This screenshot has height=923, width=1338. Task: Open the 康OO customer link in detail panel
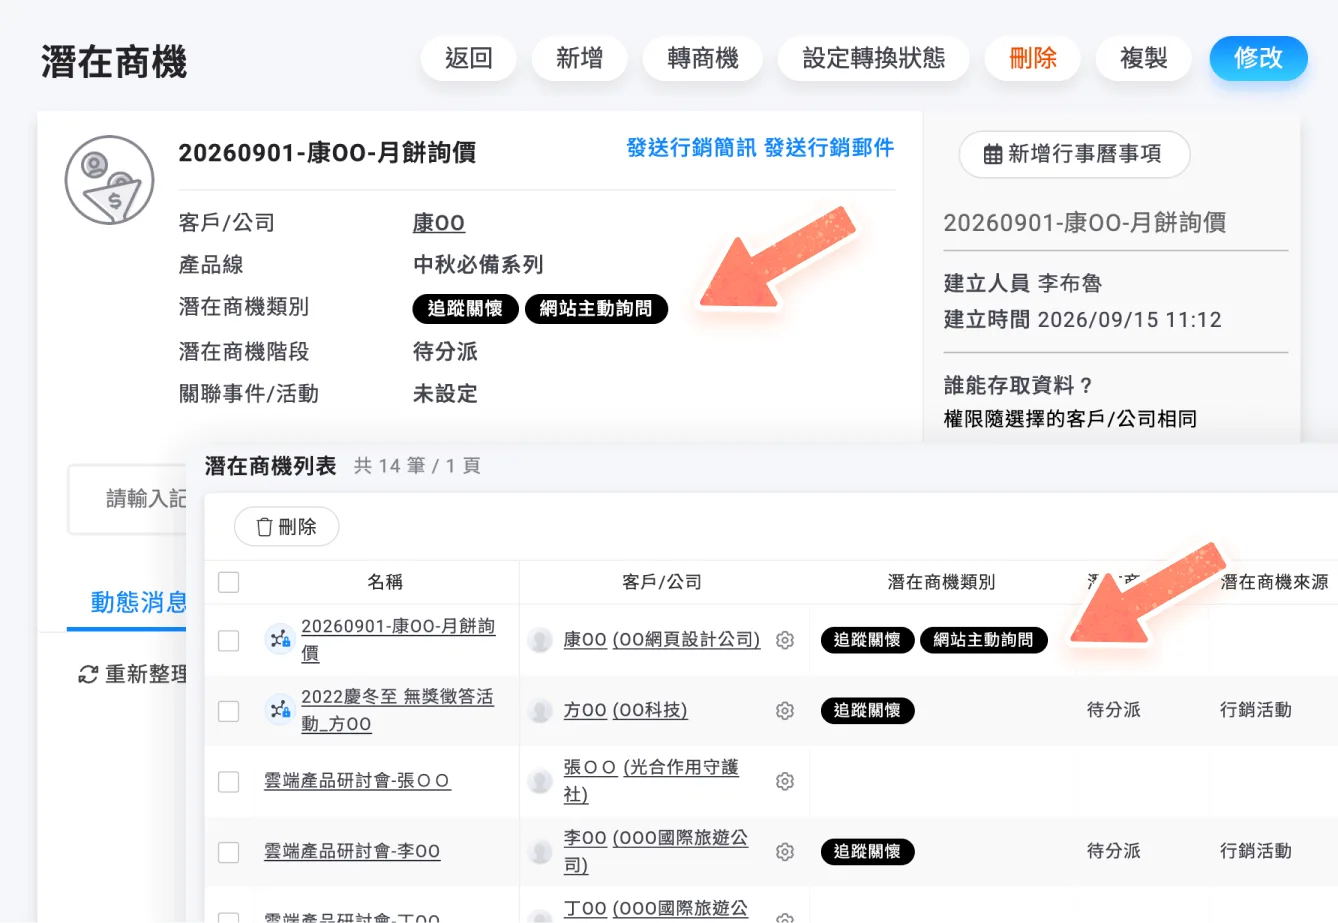tap(439, 223)
